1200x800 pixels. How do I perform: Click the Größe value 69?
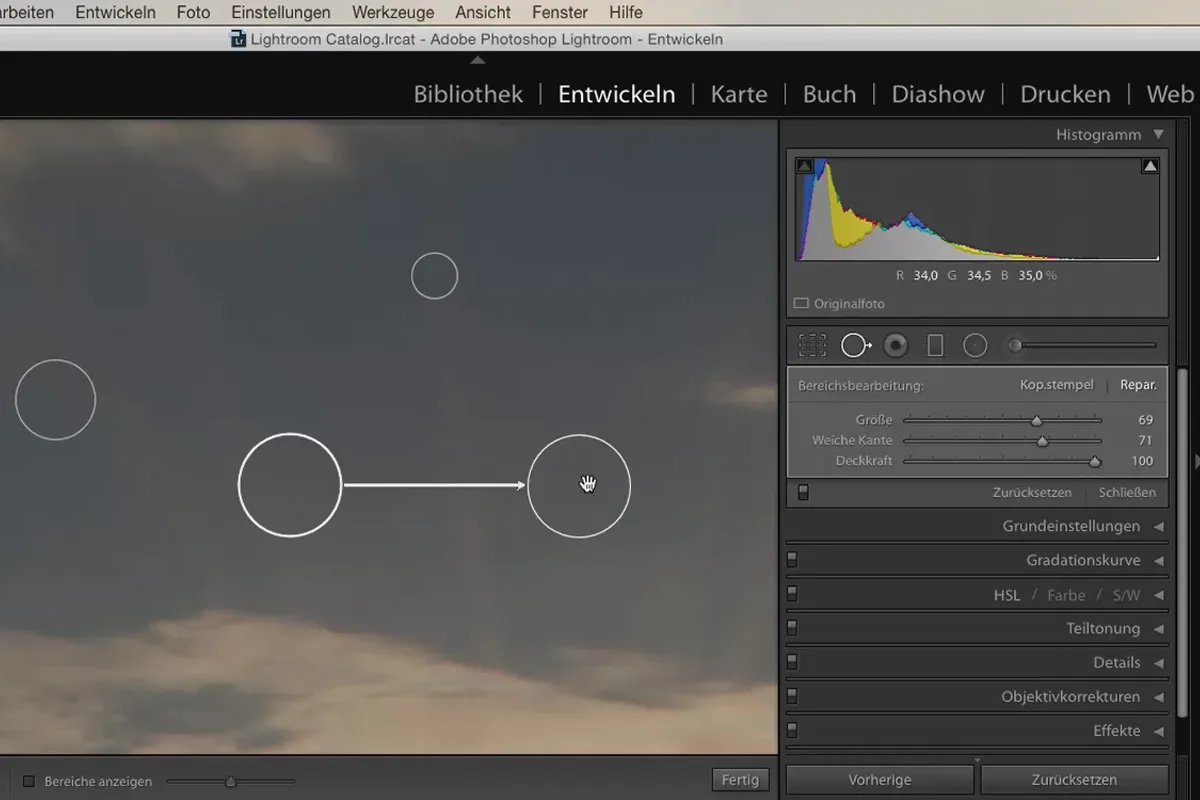(x=1145, y=420)
